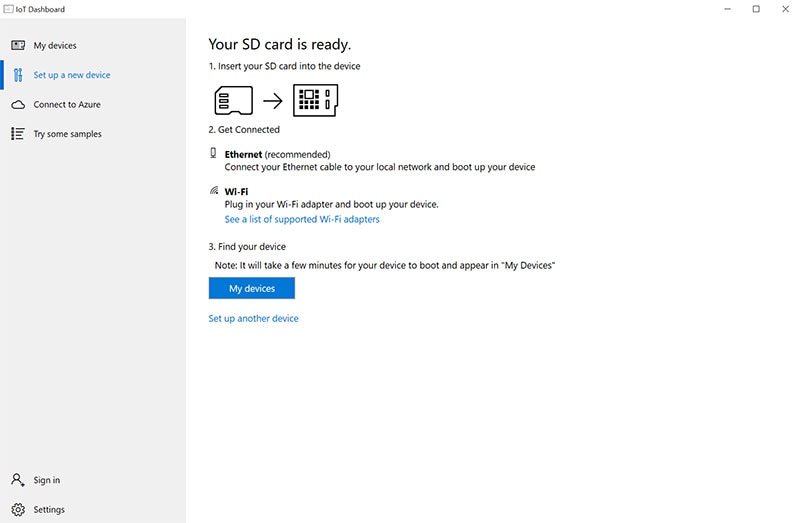Click the Wi-Fi signal icon
This screenshot has width=800, height=523.
click(x=213, y=189)
